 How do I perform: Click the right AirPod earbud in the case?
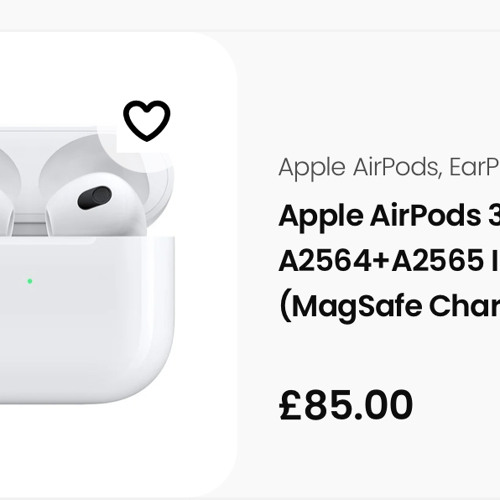pyautogui.click(x=97, y=206)
